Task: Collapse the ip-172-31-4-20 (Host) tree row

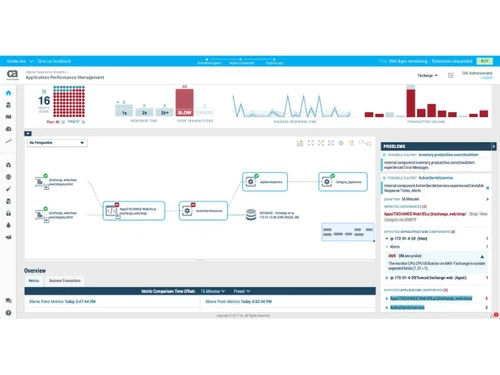Action: coord(387,239)
